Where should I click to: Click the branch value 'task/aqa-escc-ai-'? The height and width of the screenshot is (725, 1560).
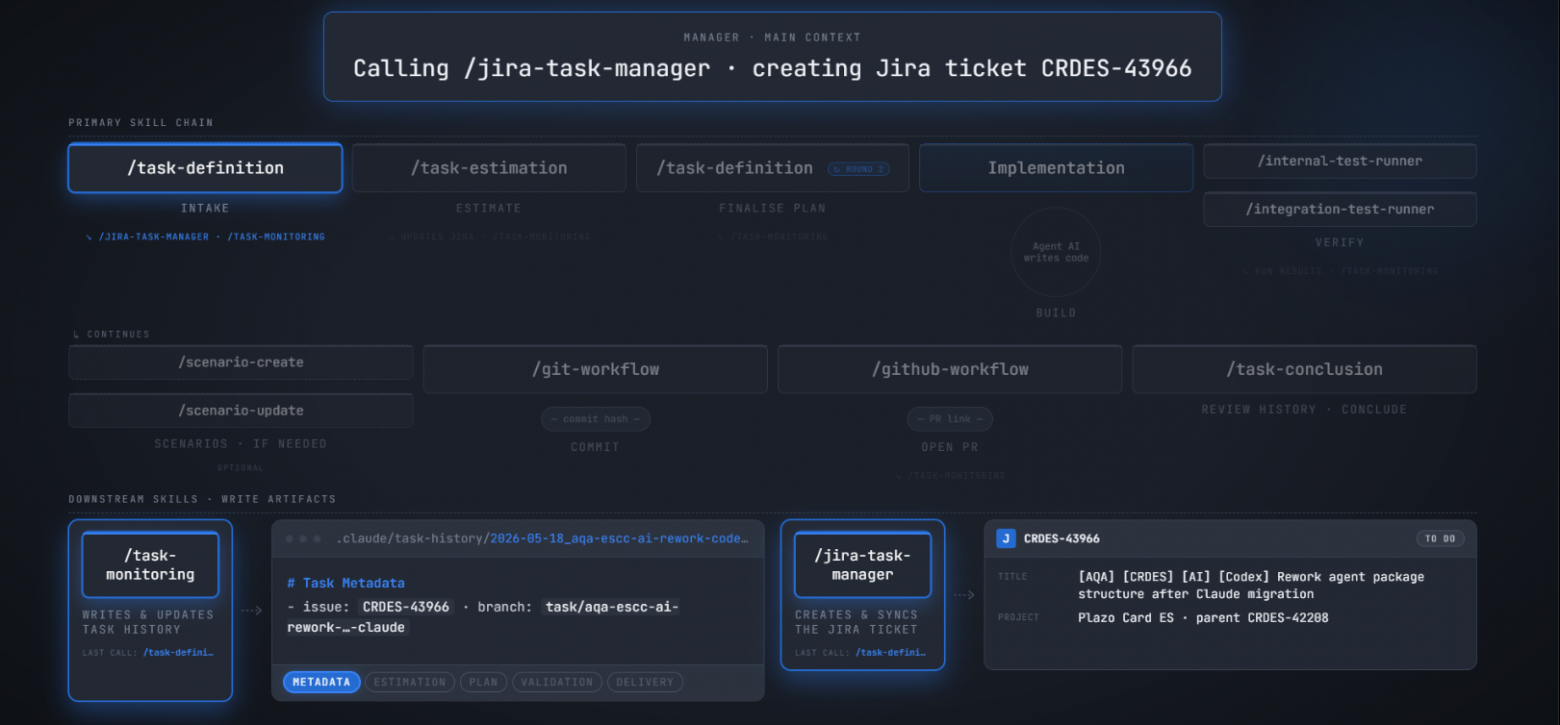click(x=612, y=607)
